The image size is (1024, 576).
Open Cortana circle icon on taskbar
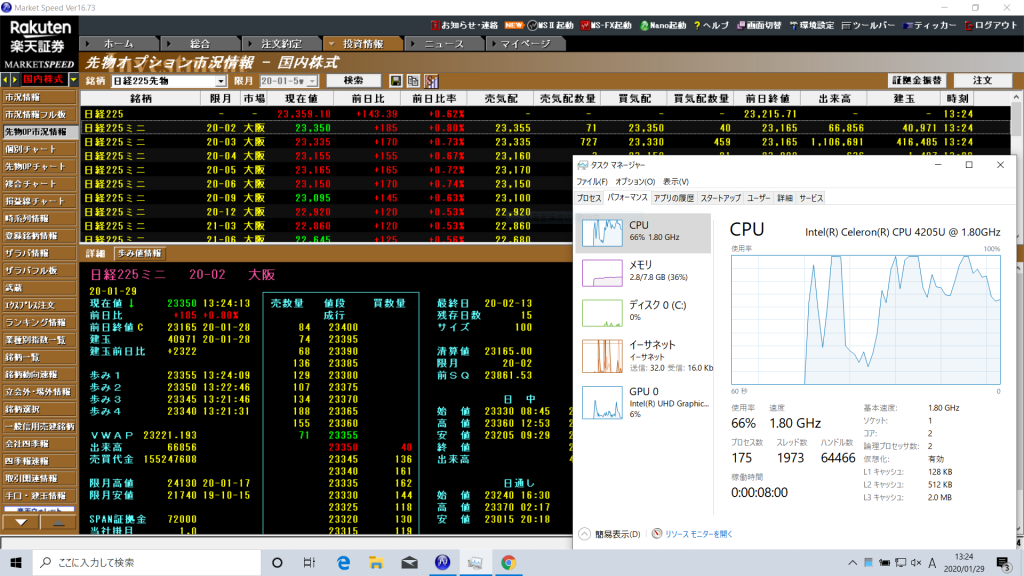[x=277, y=562]
